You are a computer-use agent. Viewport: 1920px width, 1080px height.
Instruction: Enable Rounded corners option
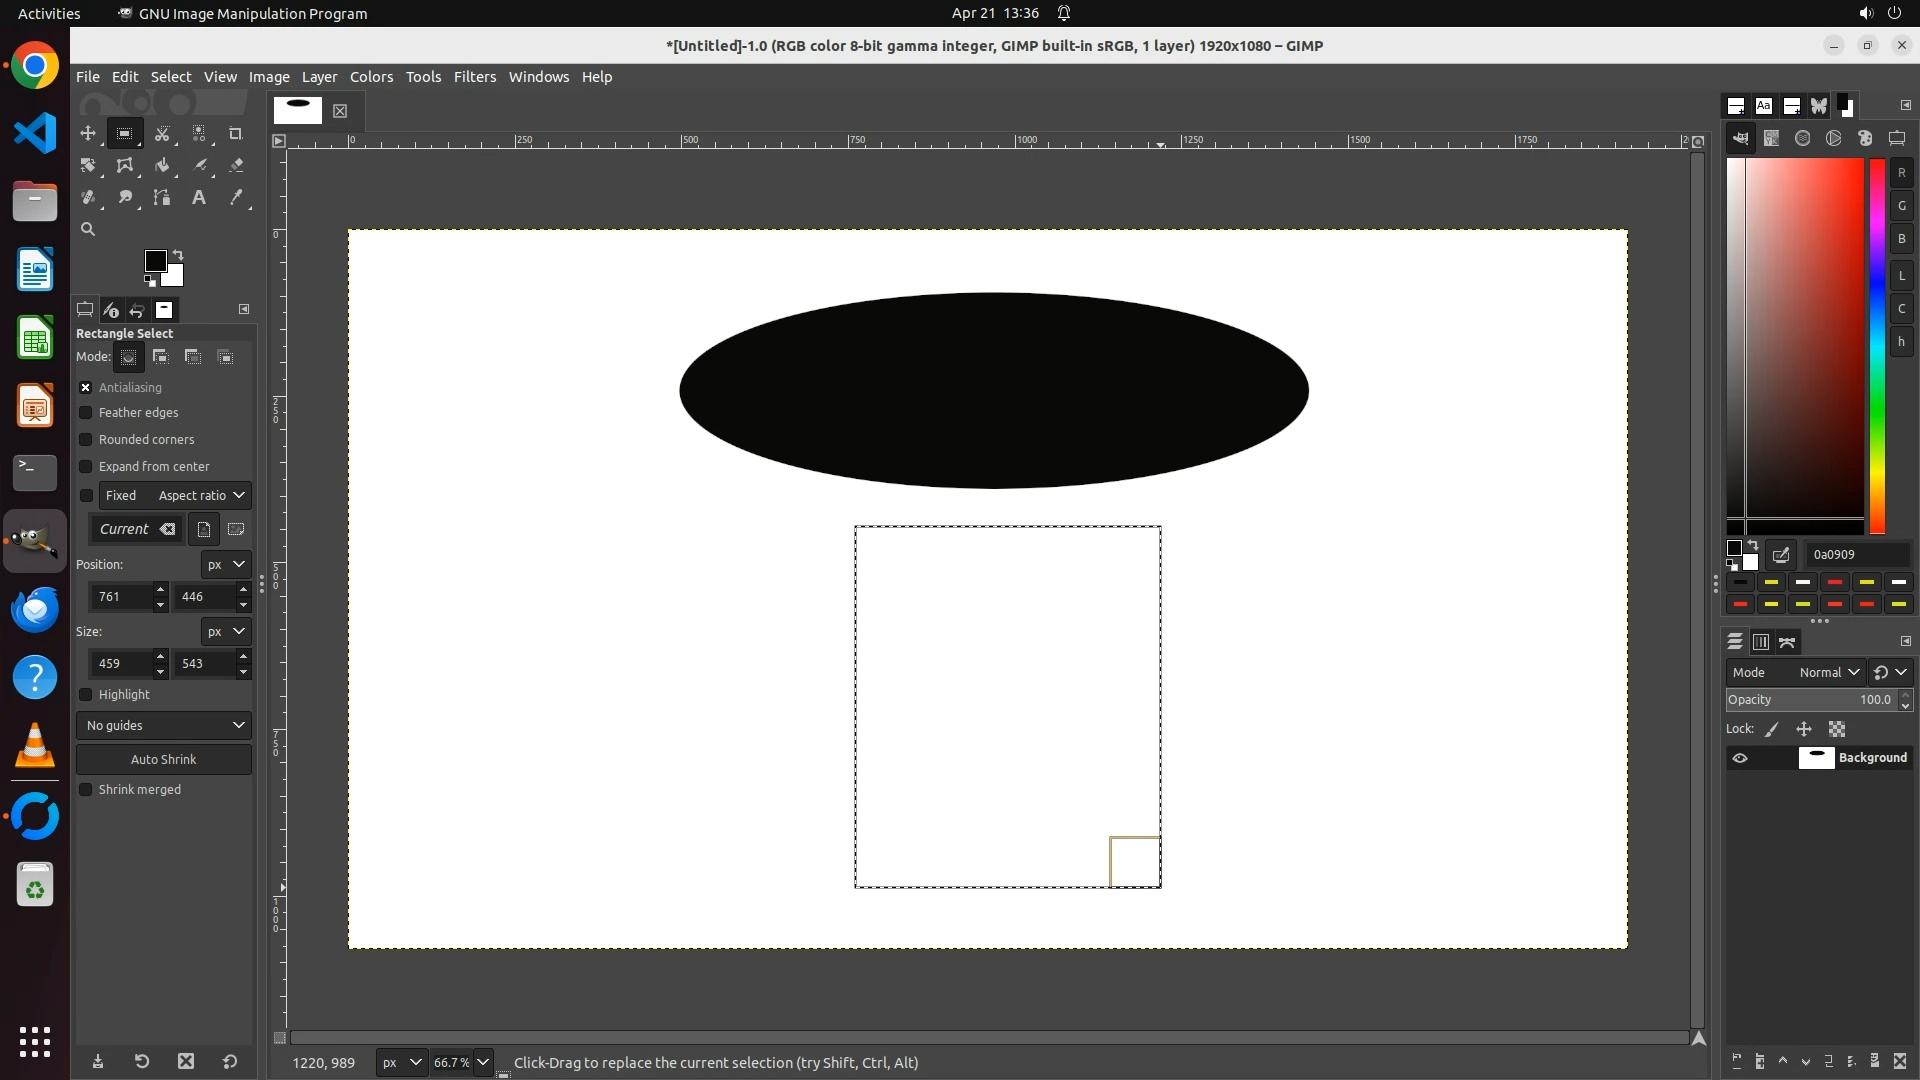(x=86, y=439)
